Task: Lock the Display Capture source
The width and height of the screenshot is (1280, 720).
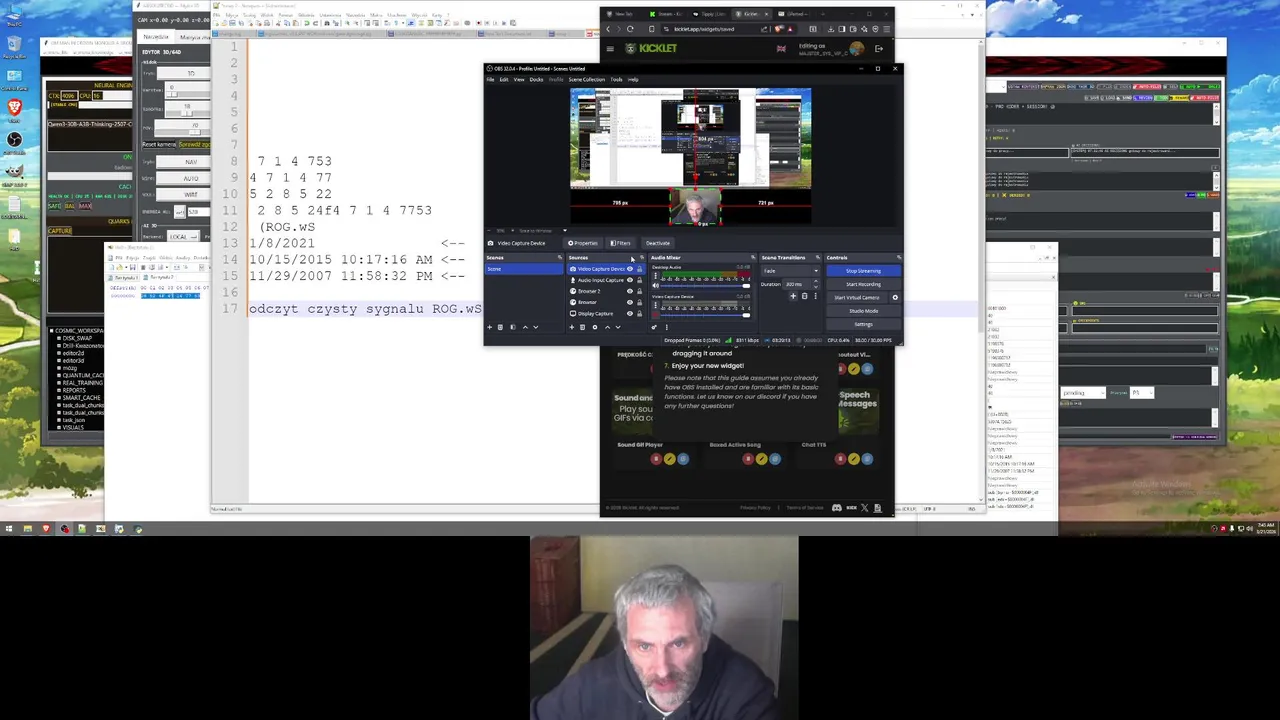Action: click(640, 314)
